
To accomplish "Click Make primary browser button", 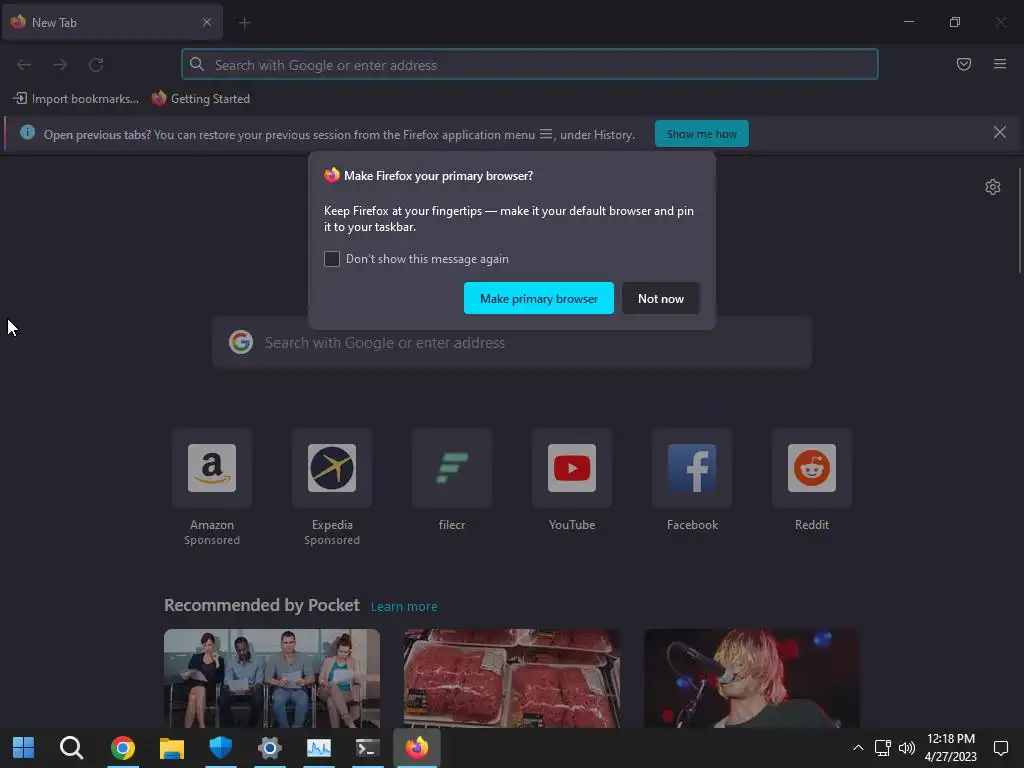I will pyautogui.click(x=539, y=298).
